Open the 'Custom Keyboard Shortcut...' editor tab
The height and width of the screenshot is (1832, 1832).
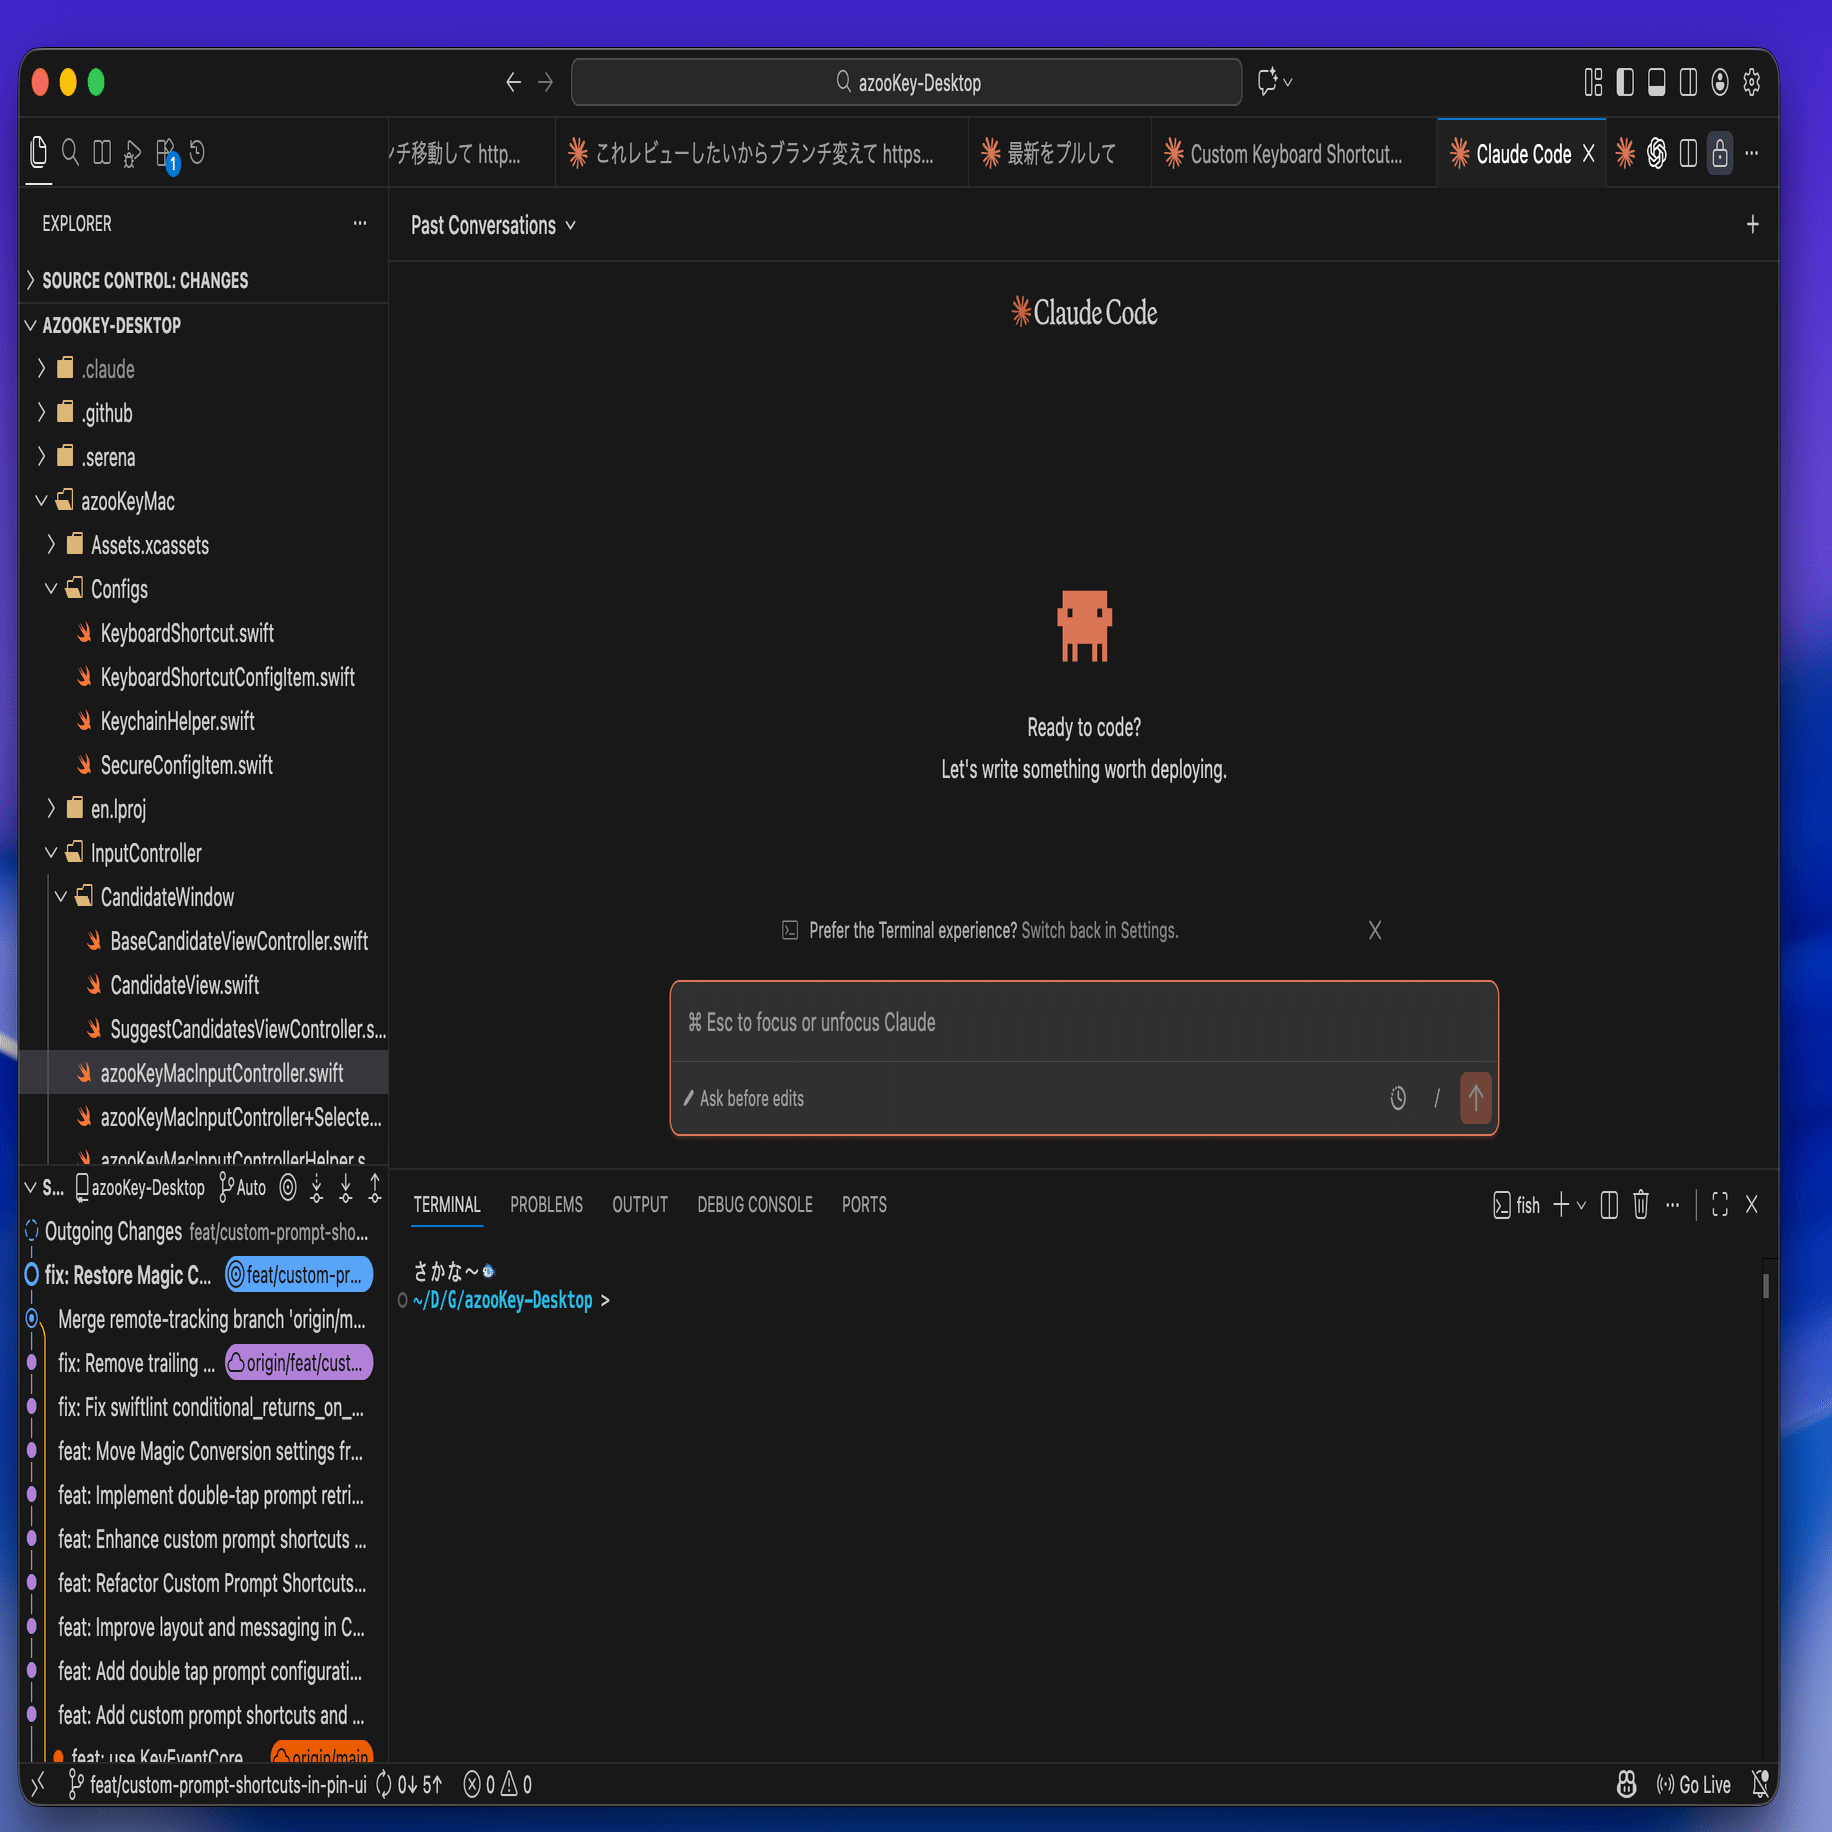[x=1294, y=153]
